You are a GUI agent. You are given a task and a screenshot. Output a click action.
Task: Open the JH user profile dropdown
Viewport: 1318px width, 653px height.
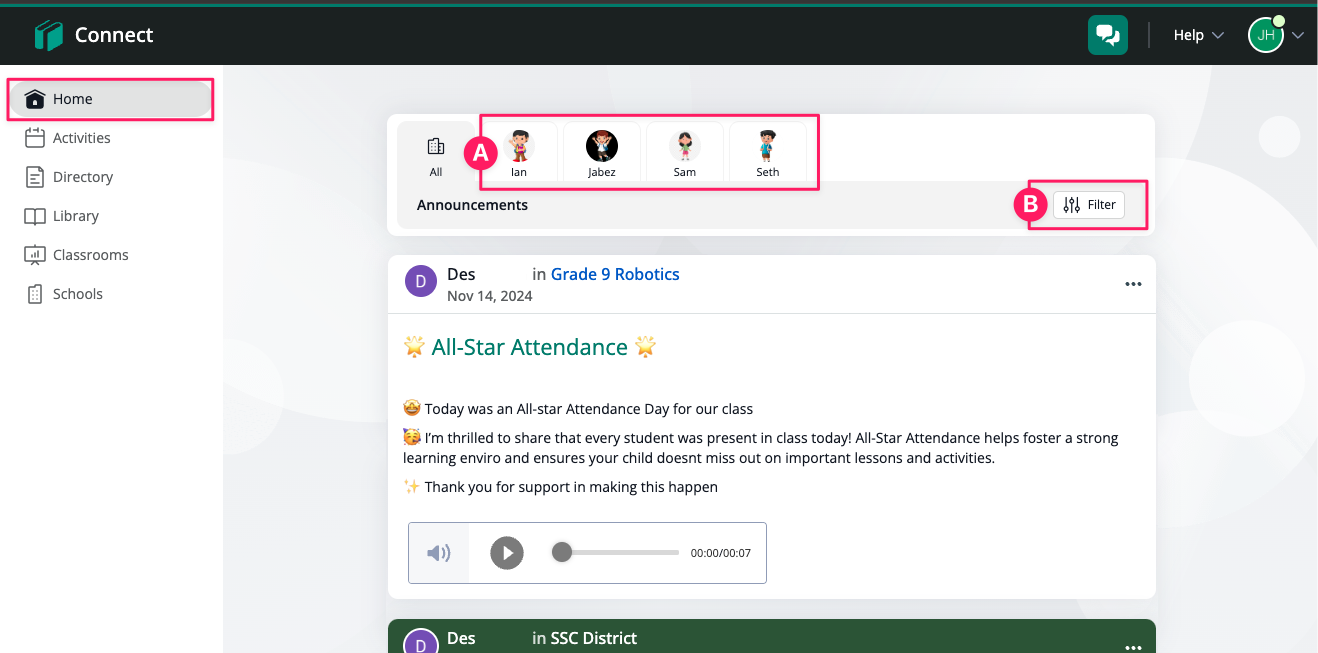[1276, 35]
